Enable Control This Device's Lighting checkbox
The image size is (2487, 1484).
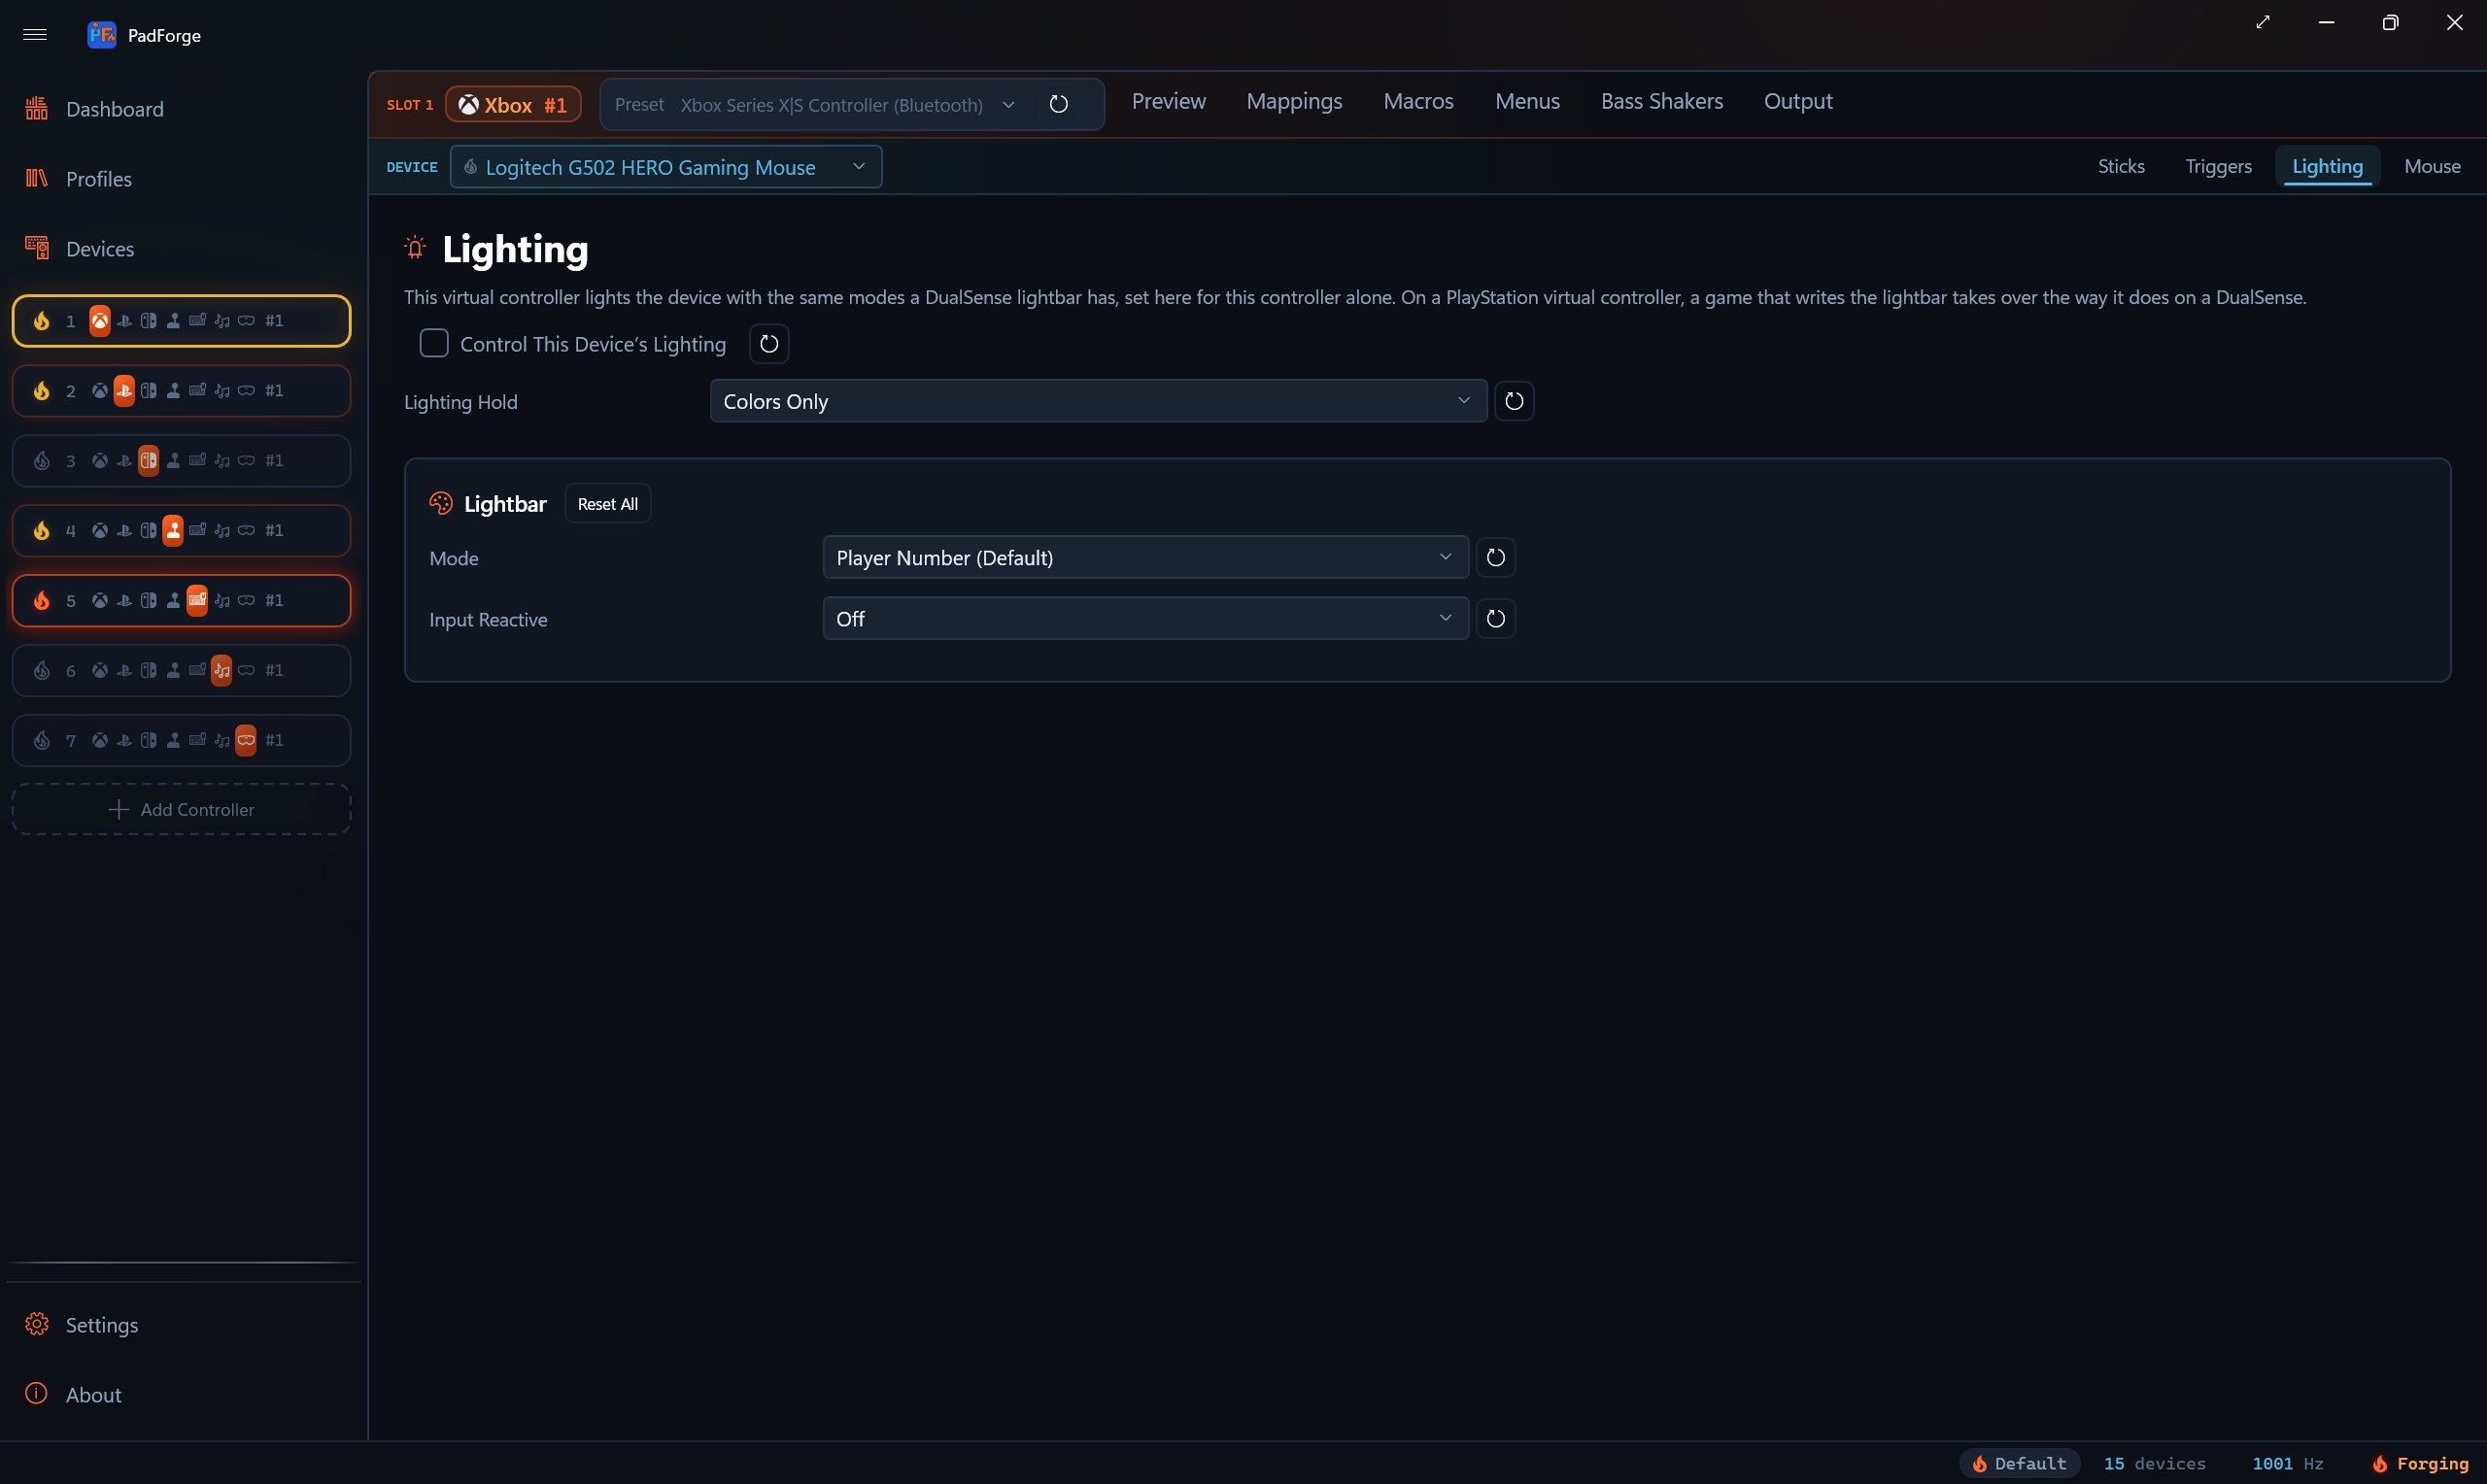434,344
